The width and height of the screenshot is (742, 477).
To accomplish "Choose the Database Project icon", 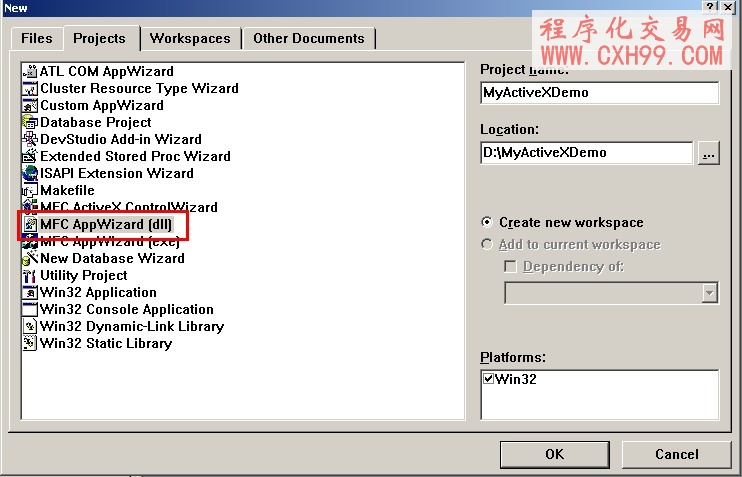I will tap(30, 122).
